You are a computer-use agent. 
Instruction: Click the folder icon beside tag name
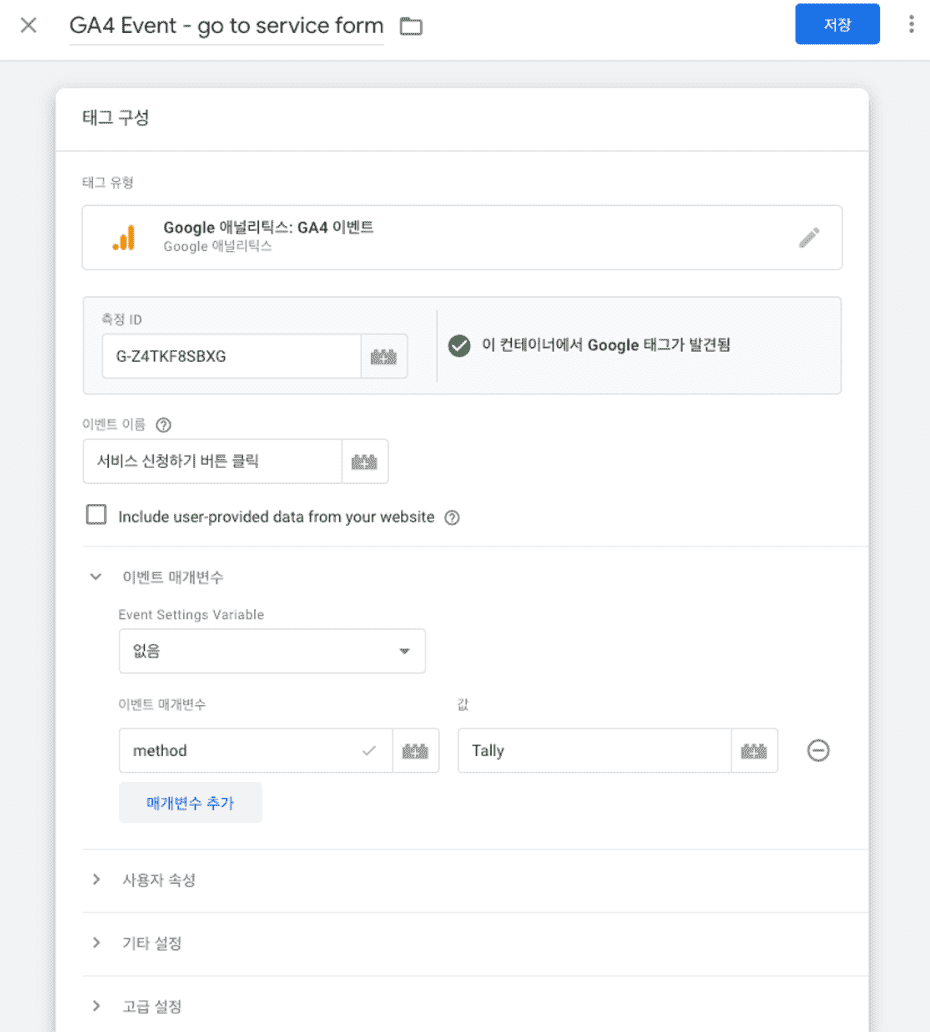411,26
